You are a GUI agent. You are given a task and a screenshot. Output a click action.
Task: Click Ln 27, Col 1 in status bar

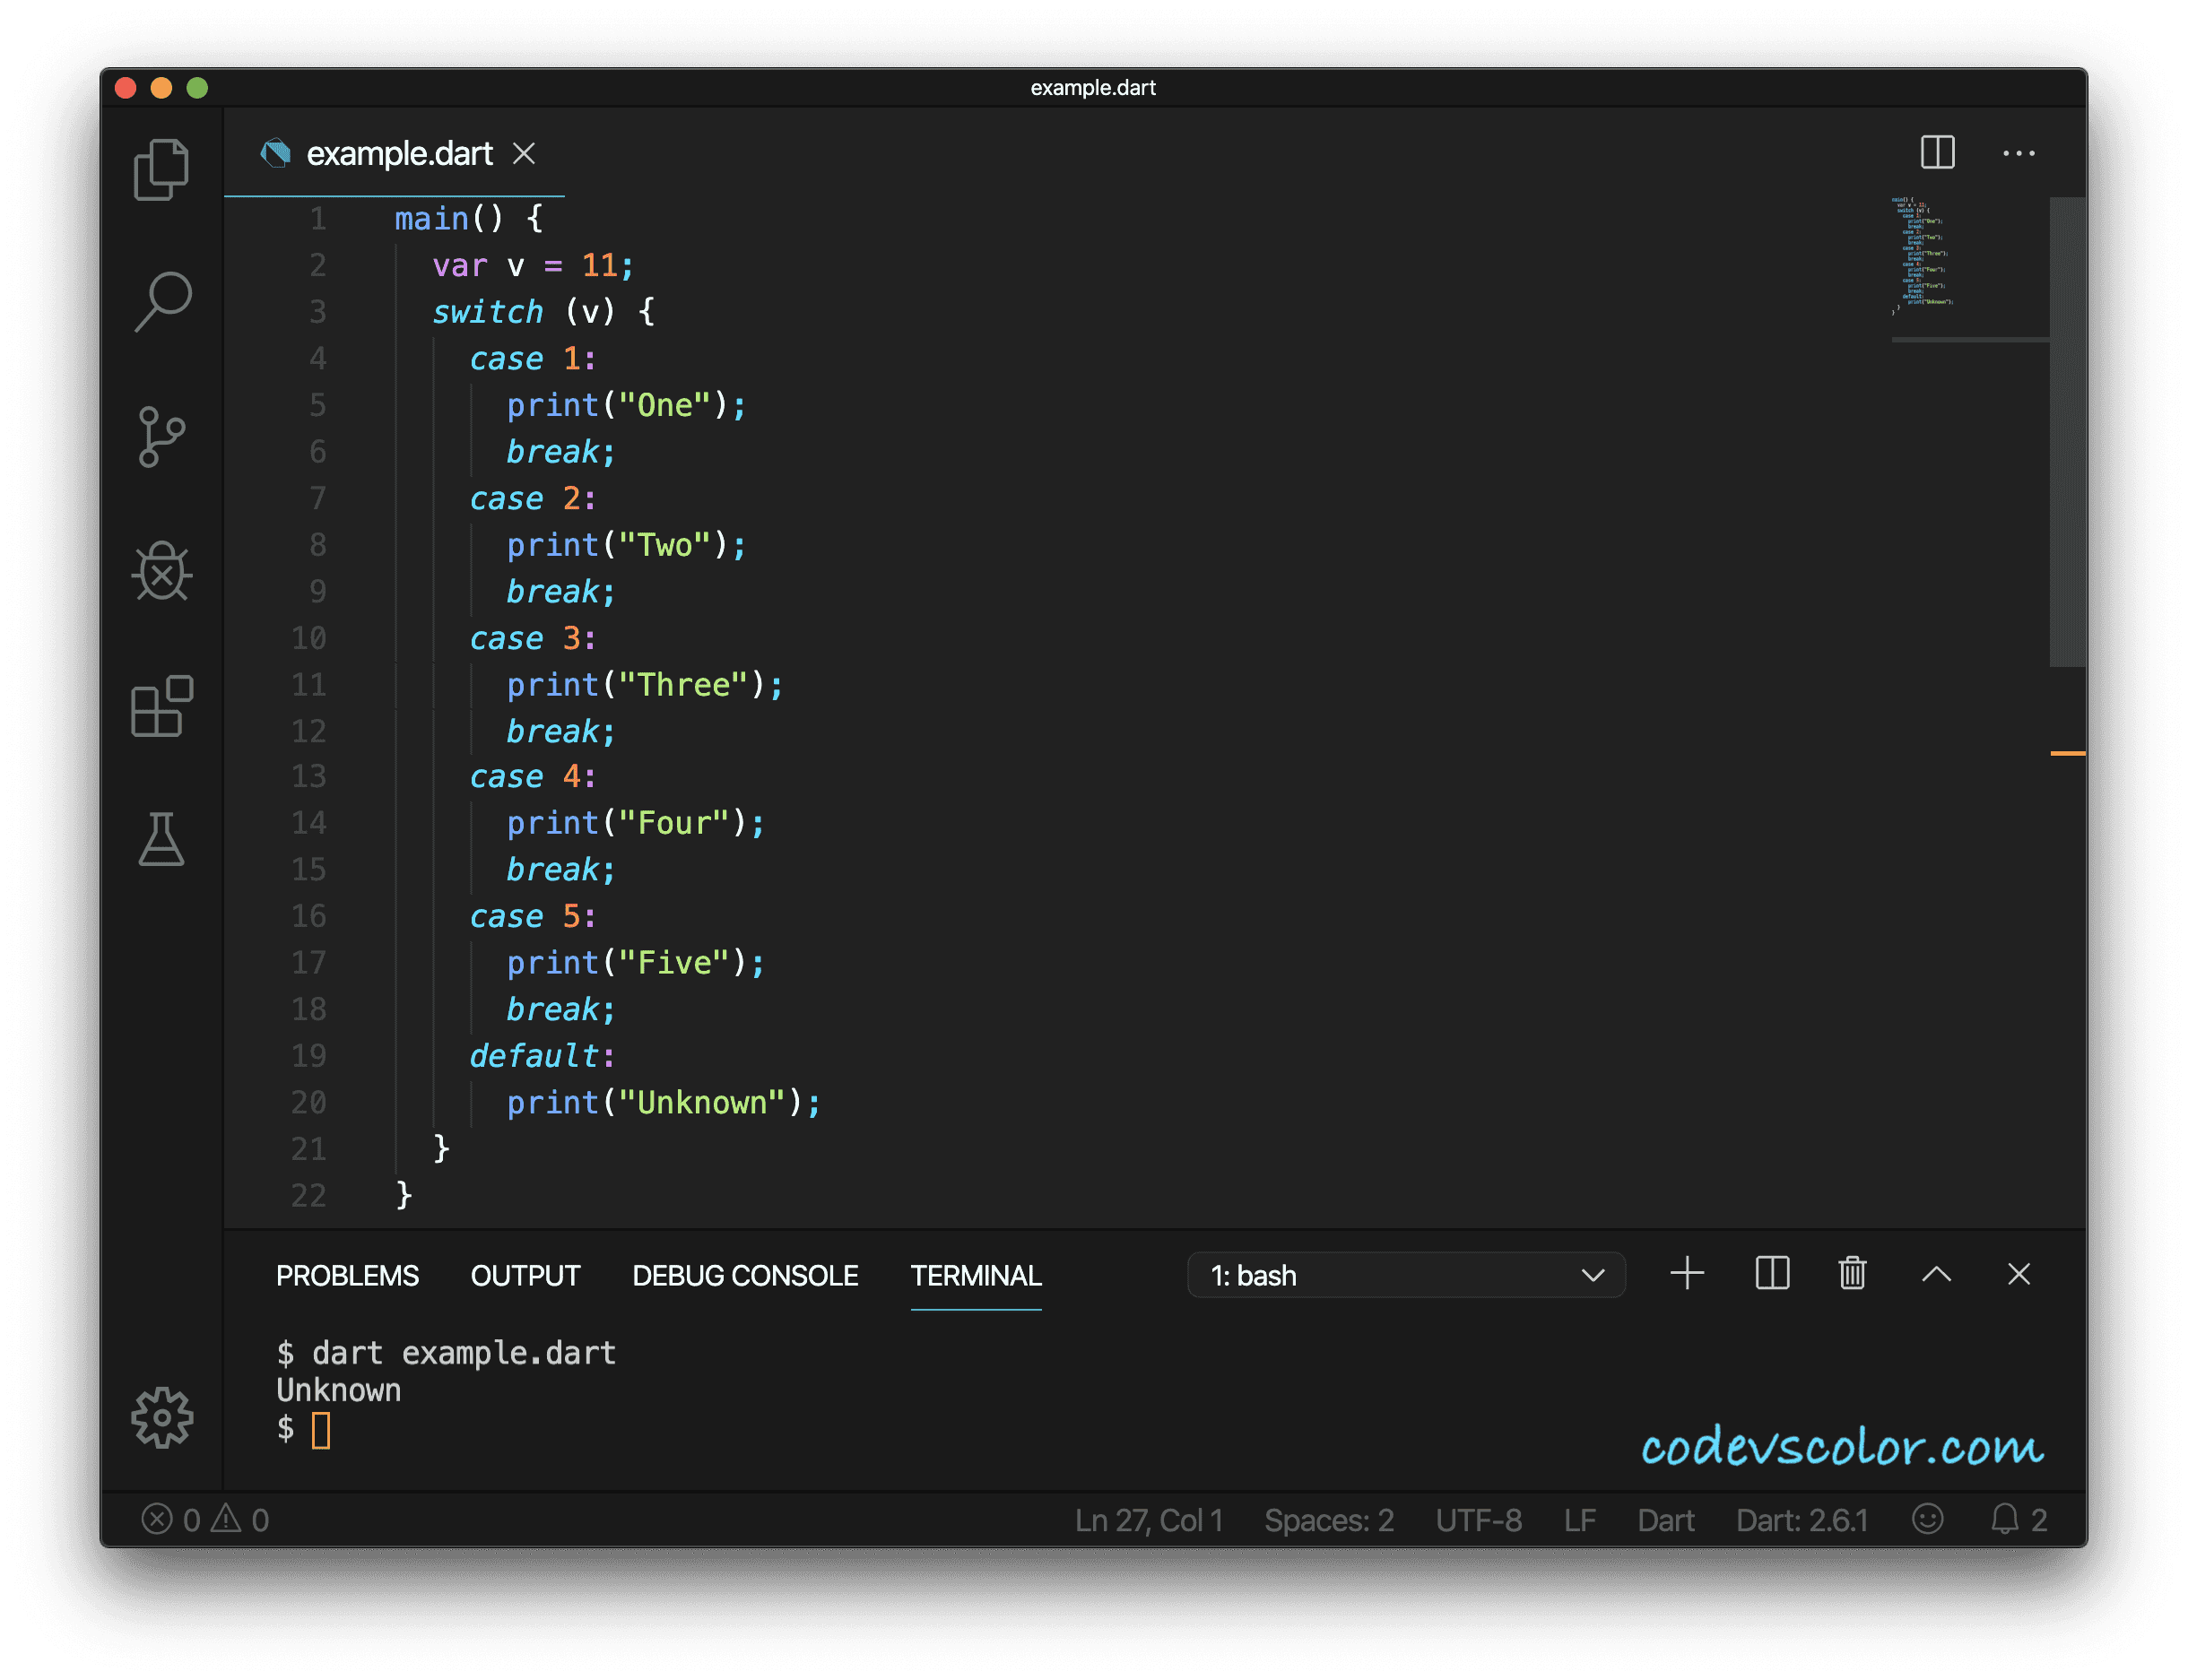[x=1149, y=1520]
